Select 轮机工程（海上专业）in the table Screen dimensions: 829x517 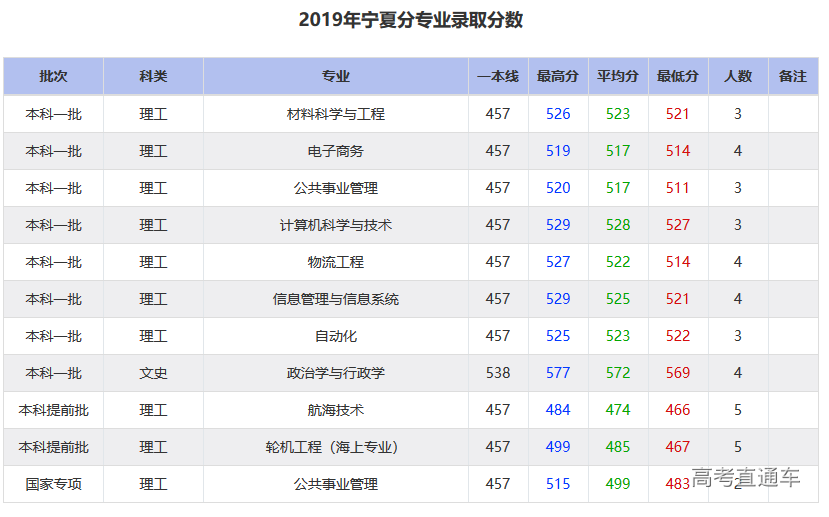[336, 447]
